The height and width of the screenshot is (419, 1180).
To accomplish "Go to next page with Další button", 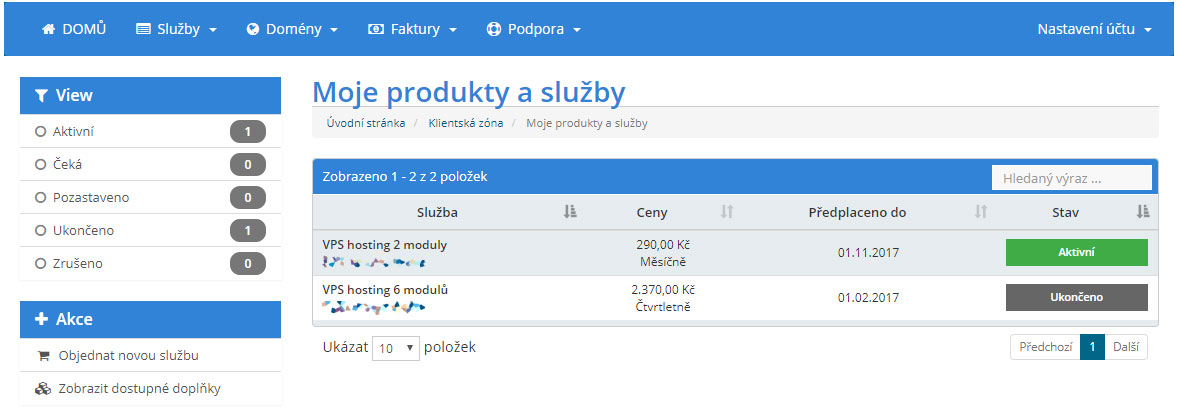I will [1126, 347].
